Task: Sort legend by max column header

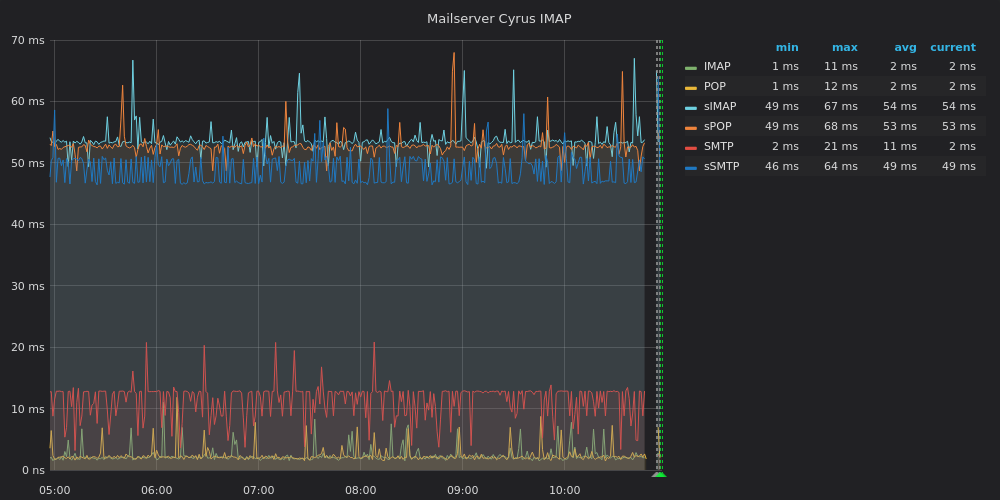Action: pos(845,47)
